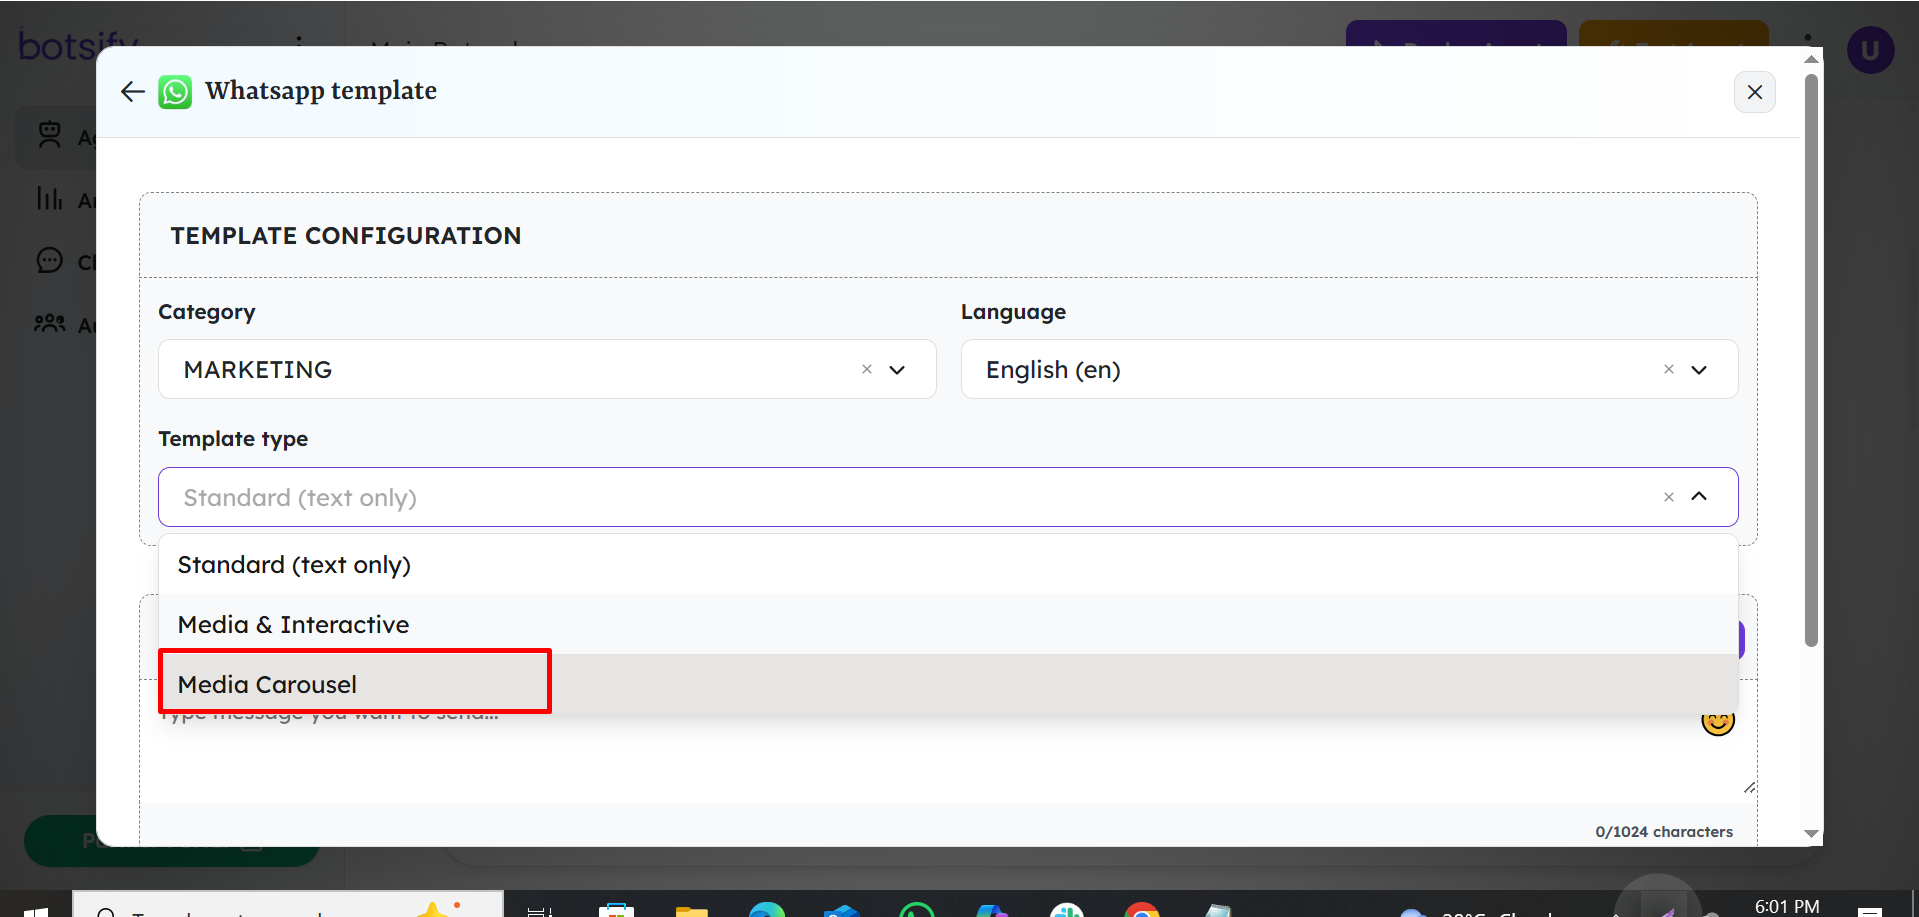The height and width of the screenshot is (917, 1919).
Task: Click the 6:01 PM taskbar clock
Action: click(x=1787, y=906)
